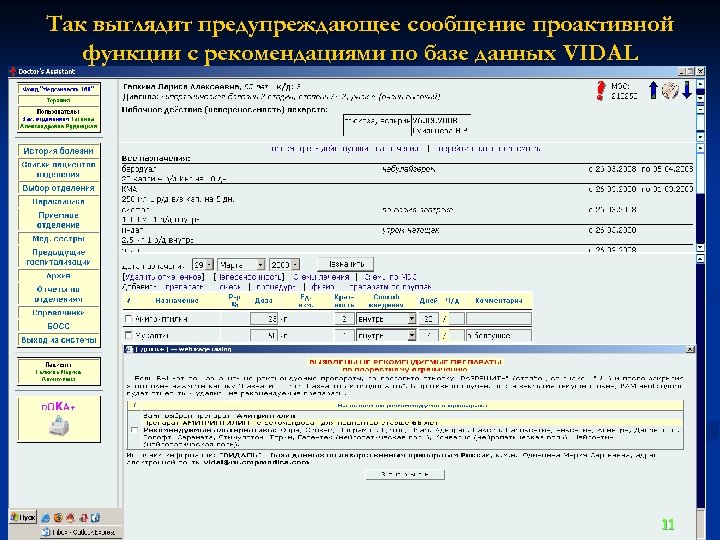Click the Комментарии column header
720x540 pixels.
click(x=499, y=301)
